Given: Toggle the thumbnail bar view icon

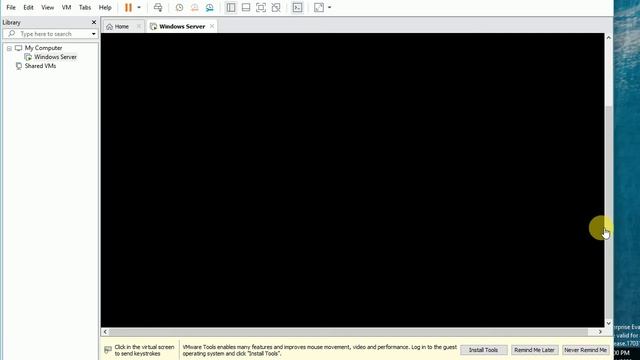Looking at the screenshot, I should point(246,7).
